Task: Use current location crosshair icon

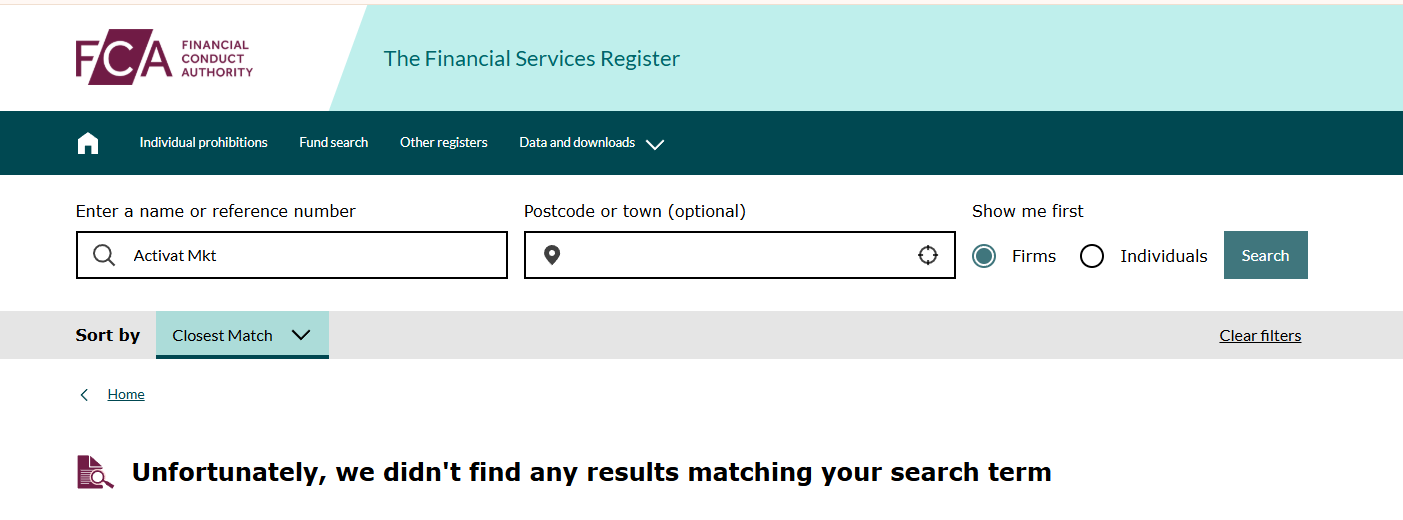Action: [928, 255]
